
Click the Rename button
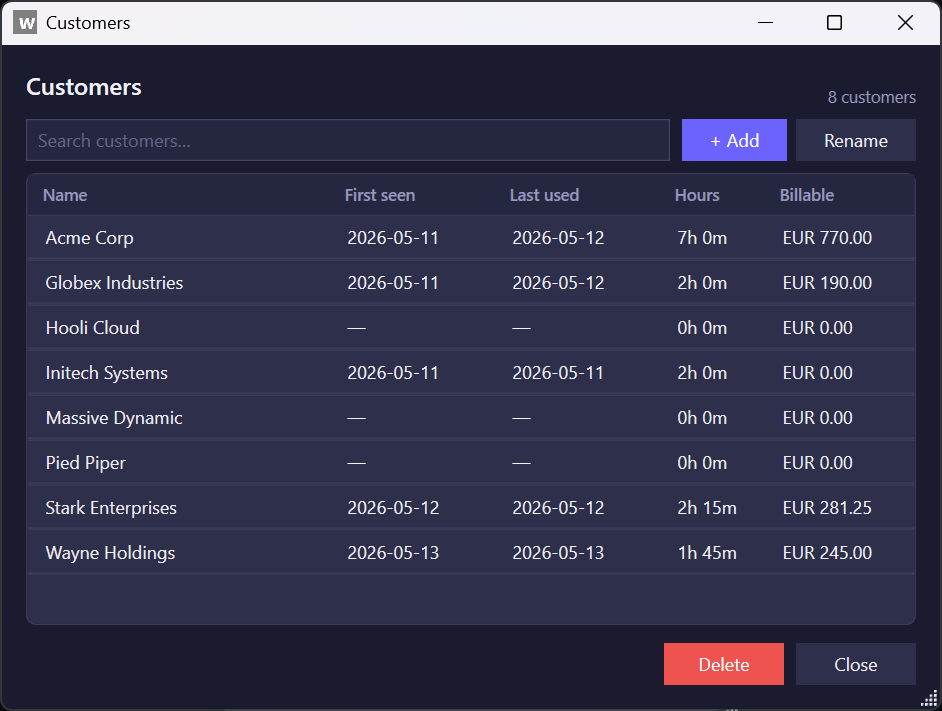click(855, 140)
